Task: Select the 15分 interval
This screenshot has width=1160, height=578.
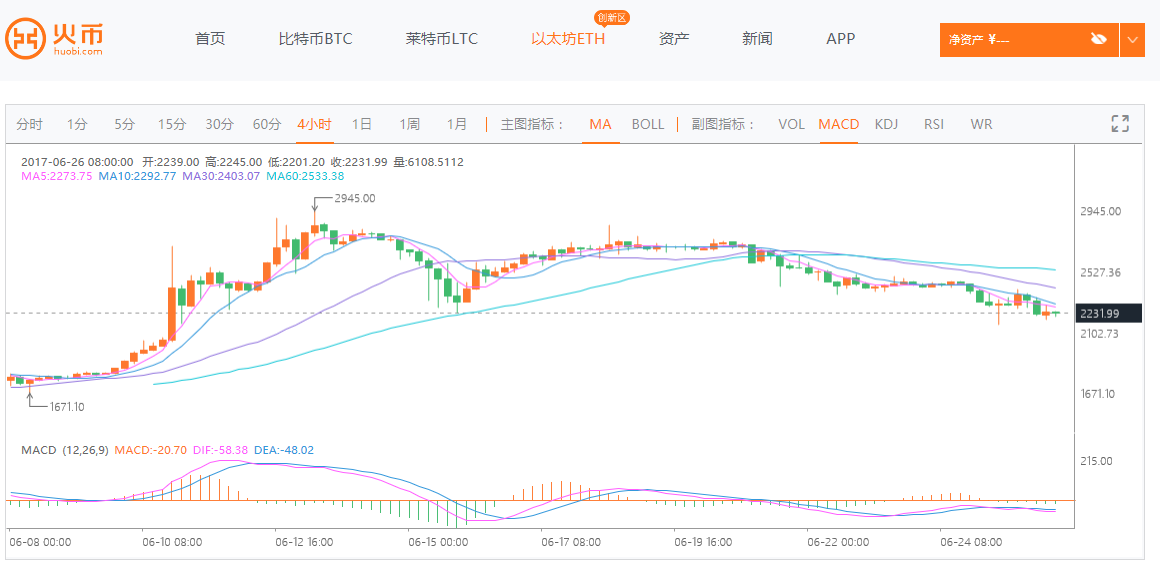Action: pos(172,125)
